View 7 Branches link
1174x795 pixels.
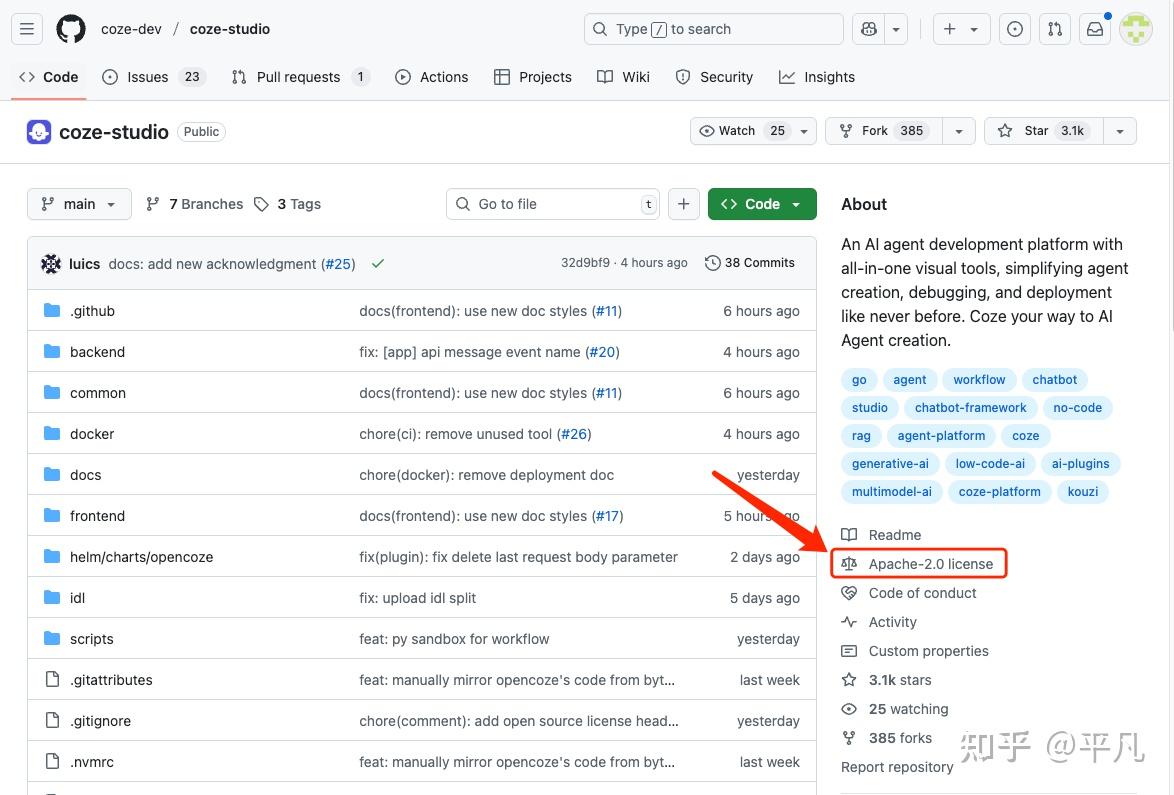(195, 204)
